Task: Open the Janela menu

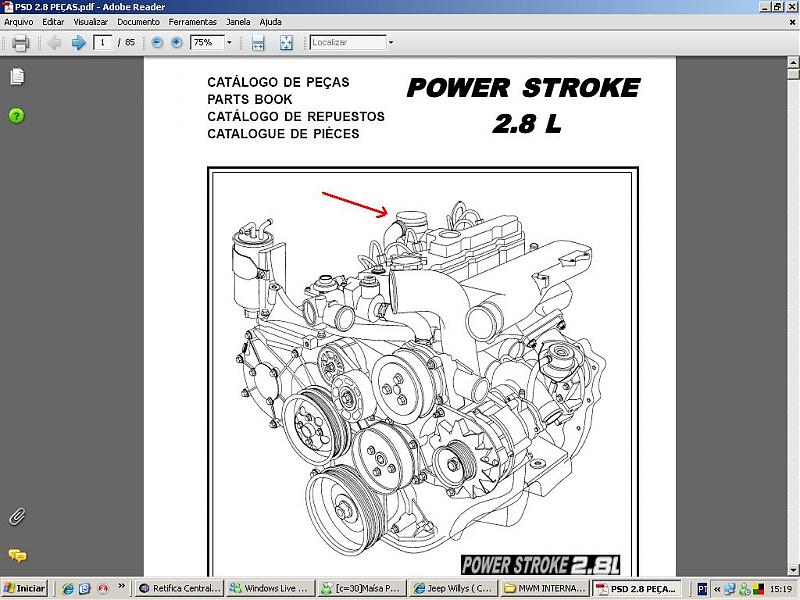Action: coord(238,22)
